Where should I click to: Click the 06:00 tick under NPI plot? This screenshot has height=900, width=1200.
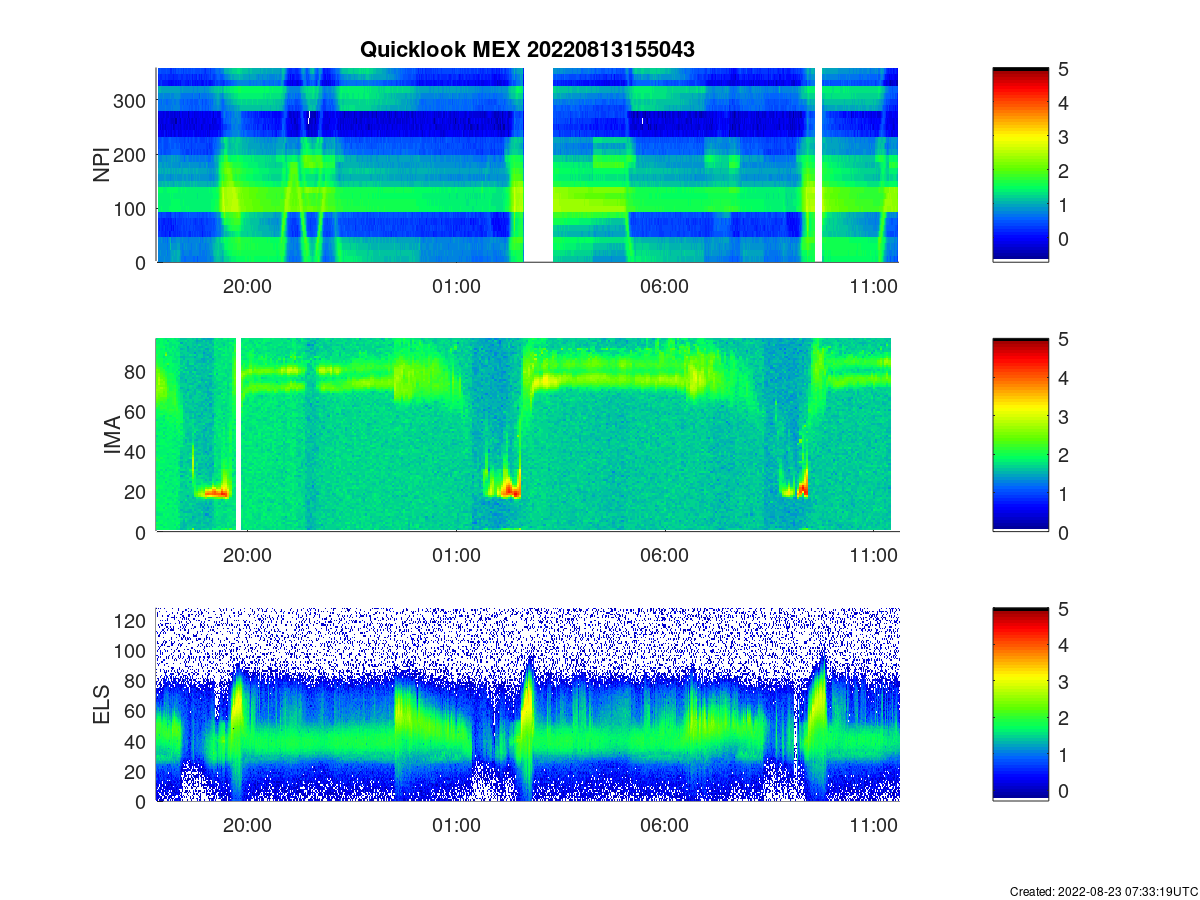pyautogui.click(x=664, y=286)
